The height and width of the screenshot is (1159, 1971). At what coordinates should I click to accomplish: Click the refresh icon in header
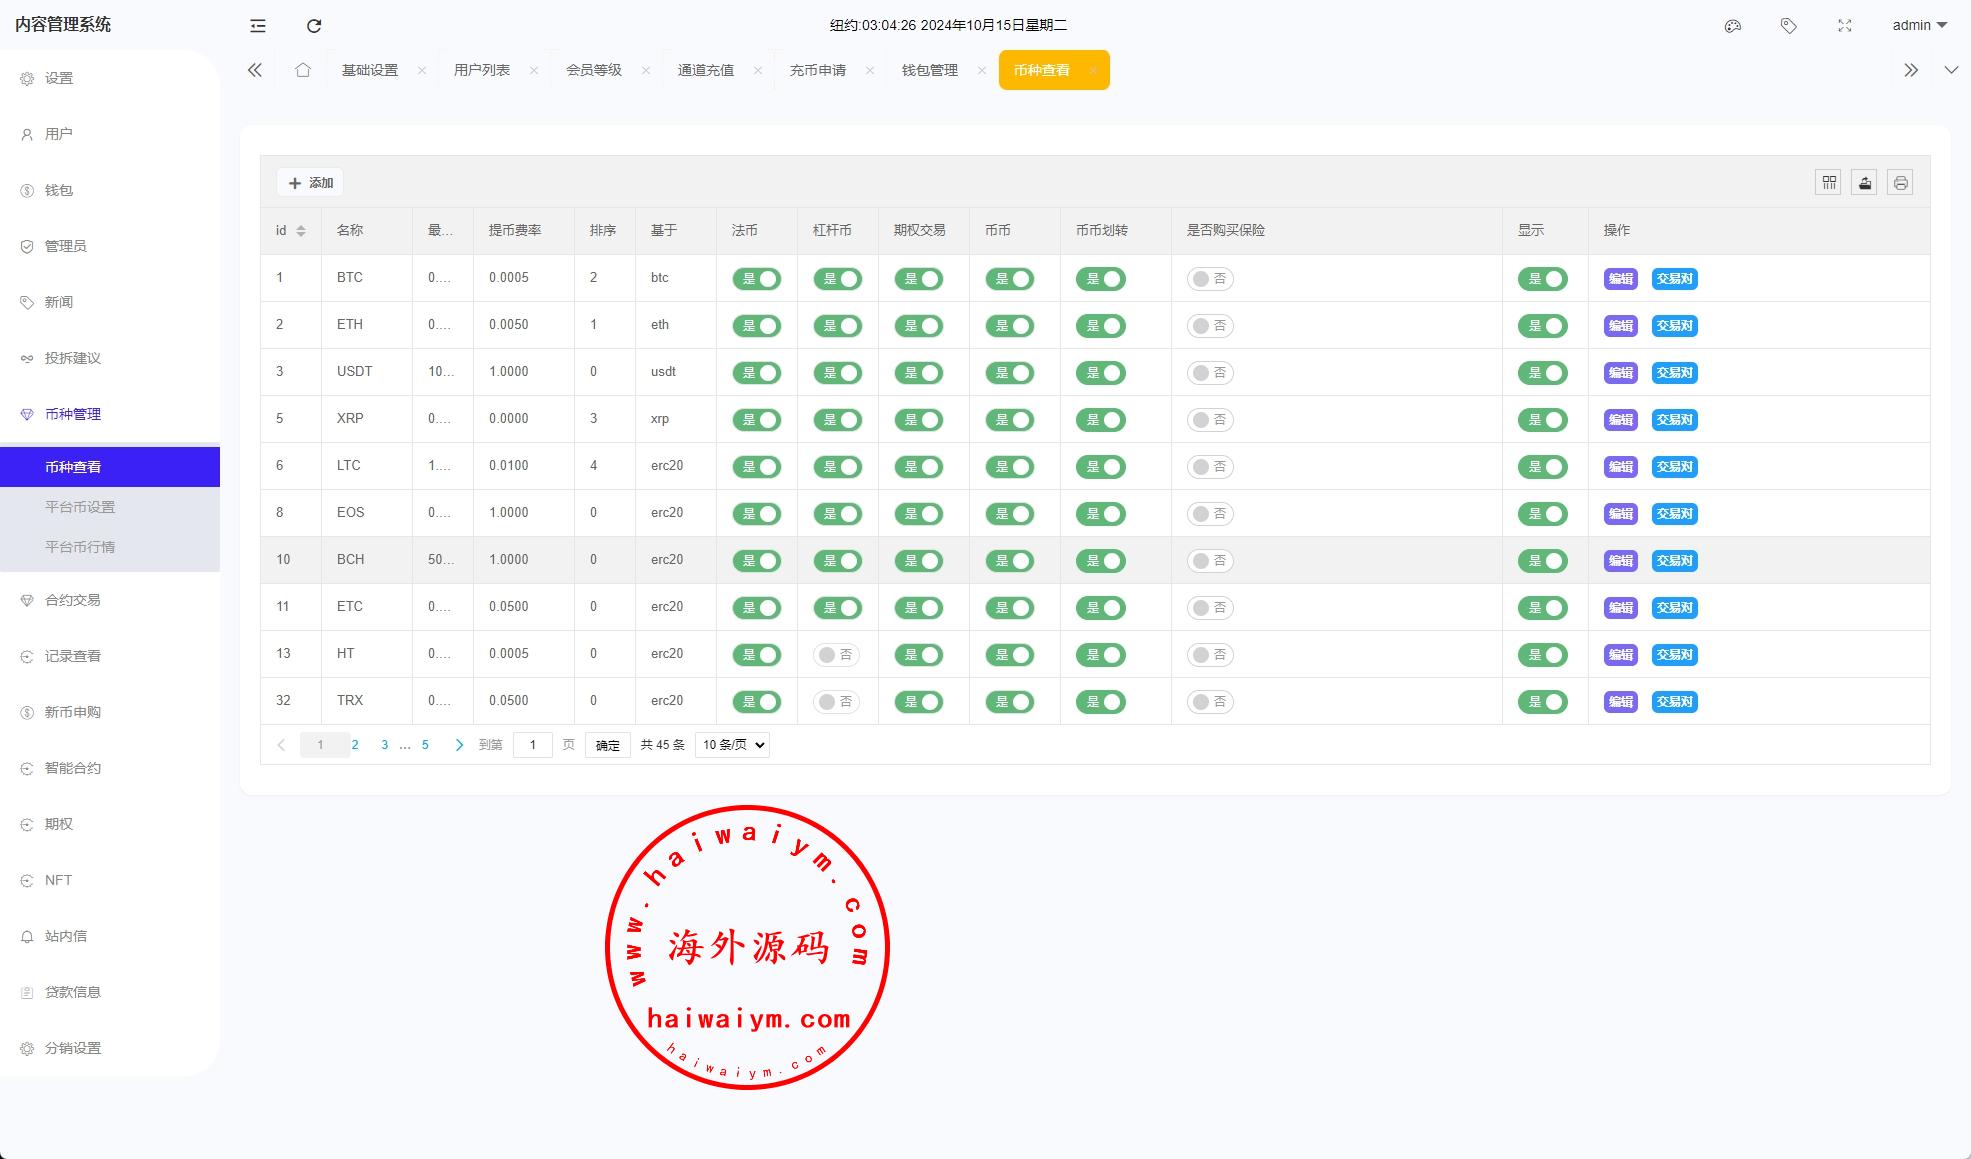314,26
